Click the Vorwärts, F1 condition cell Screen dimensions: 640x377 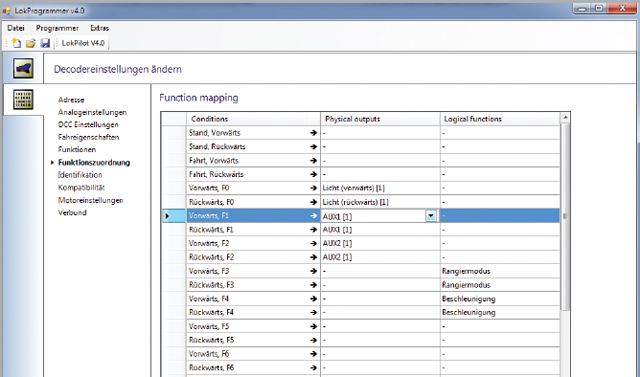click(253, 216)
